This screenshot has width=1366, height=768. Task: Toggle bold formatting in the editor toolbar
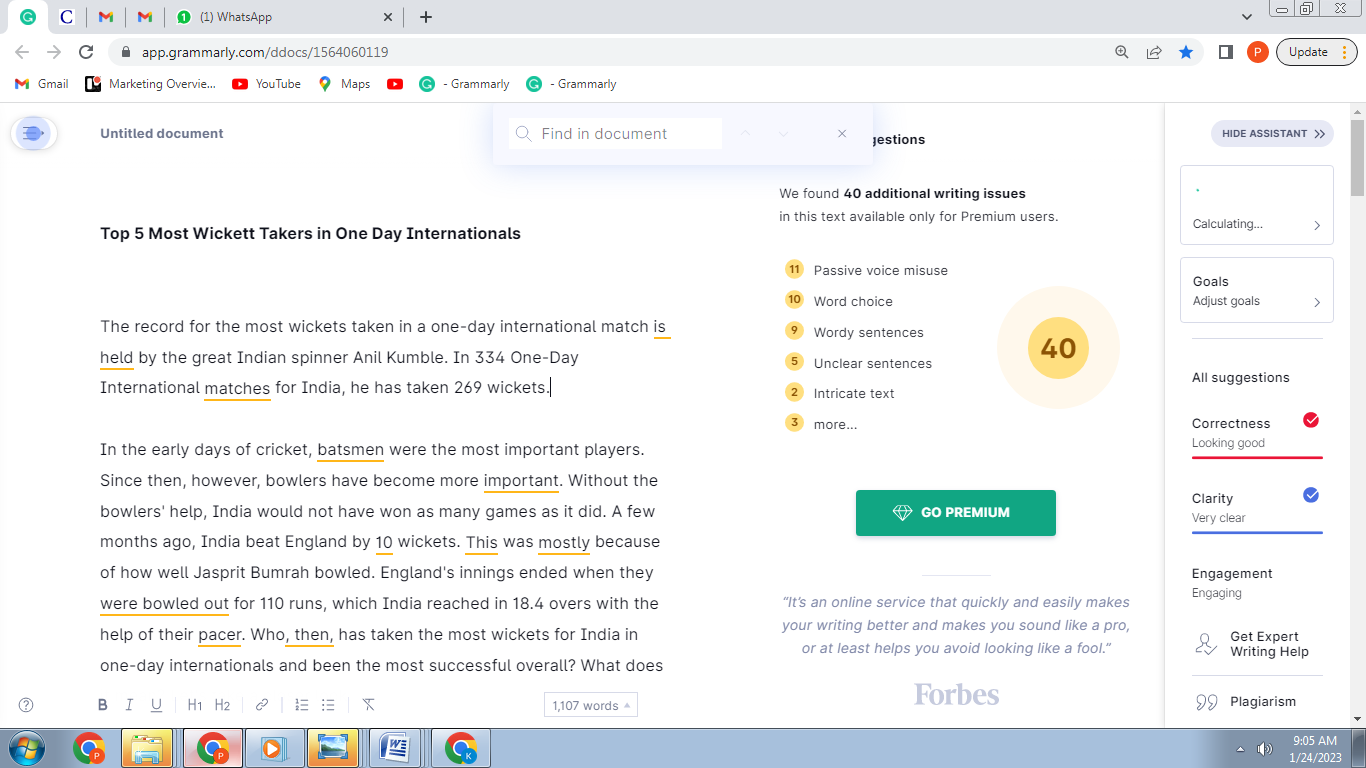pos(102,705)
